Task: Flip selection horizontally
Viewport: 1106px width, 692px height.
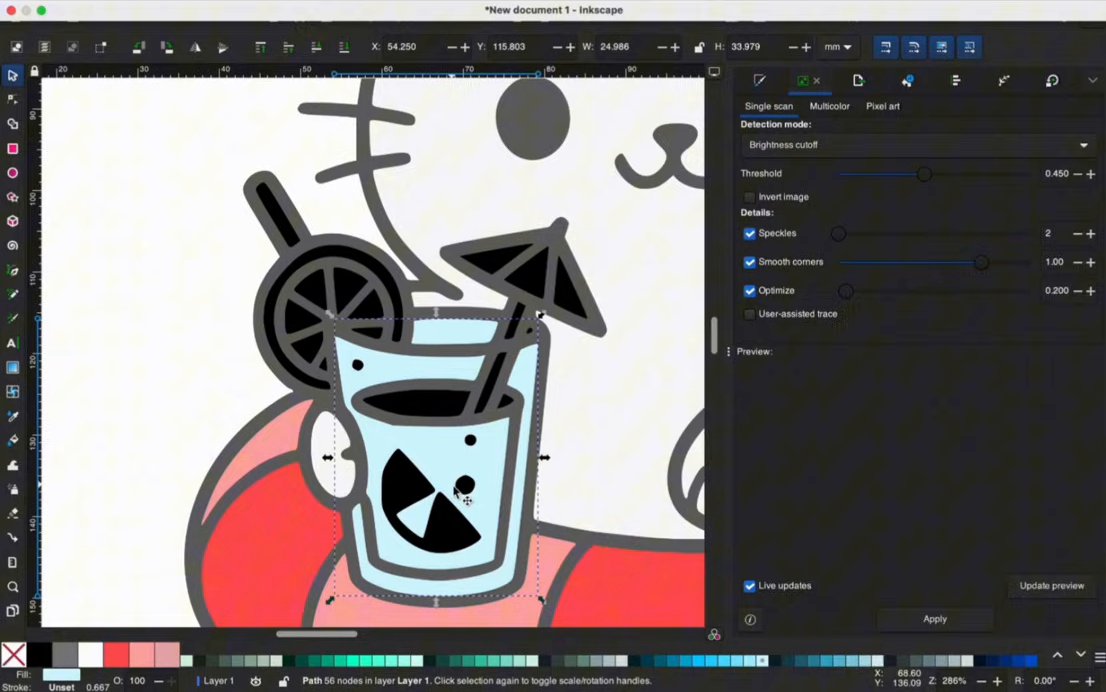Action: [x=195, y=47]
